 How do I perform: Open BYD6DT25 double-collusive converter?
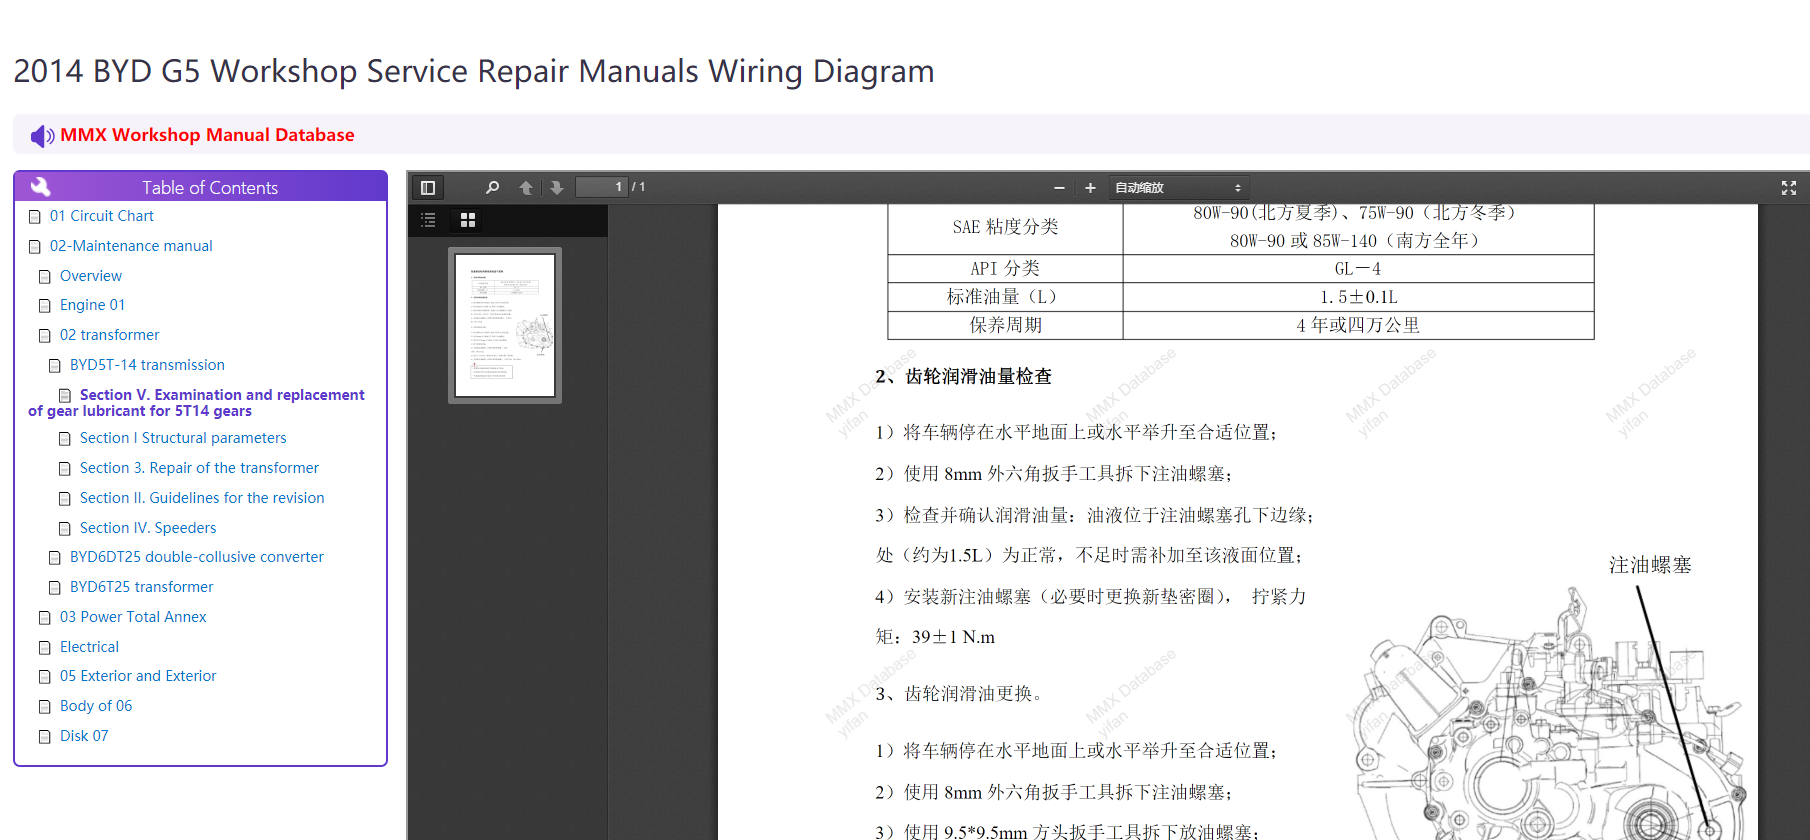pyautogui.click(x=197, y=557)
